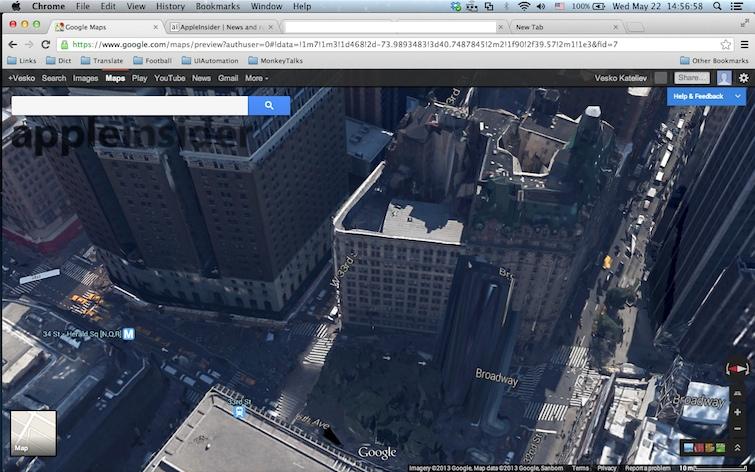
Task: Switch to the AppleInsider tab
Action: click(x=222, y=27)
